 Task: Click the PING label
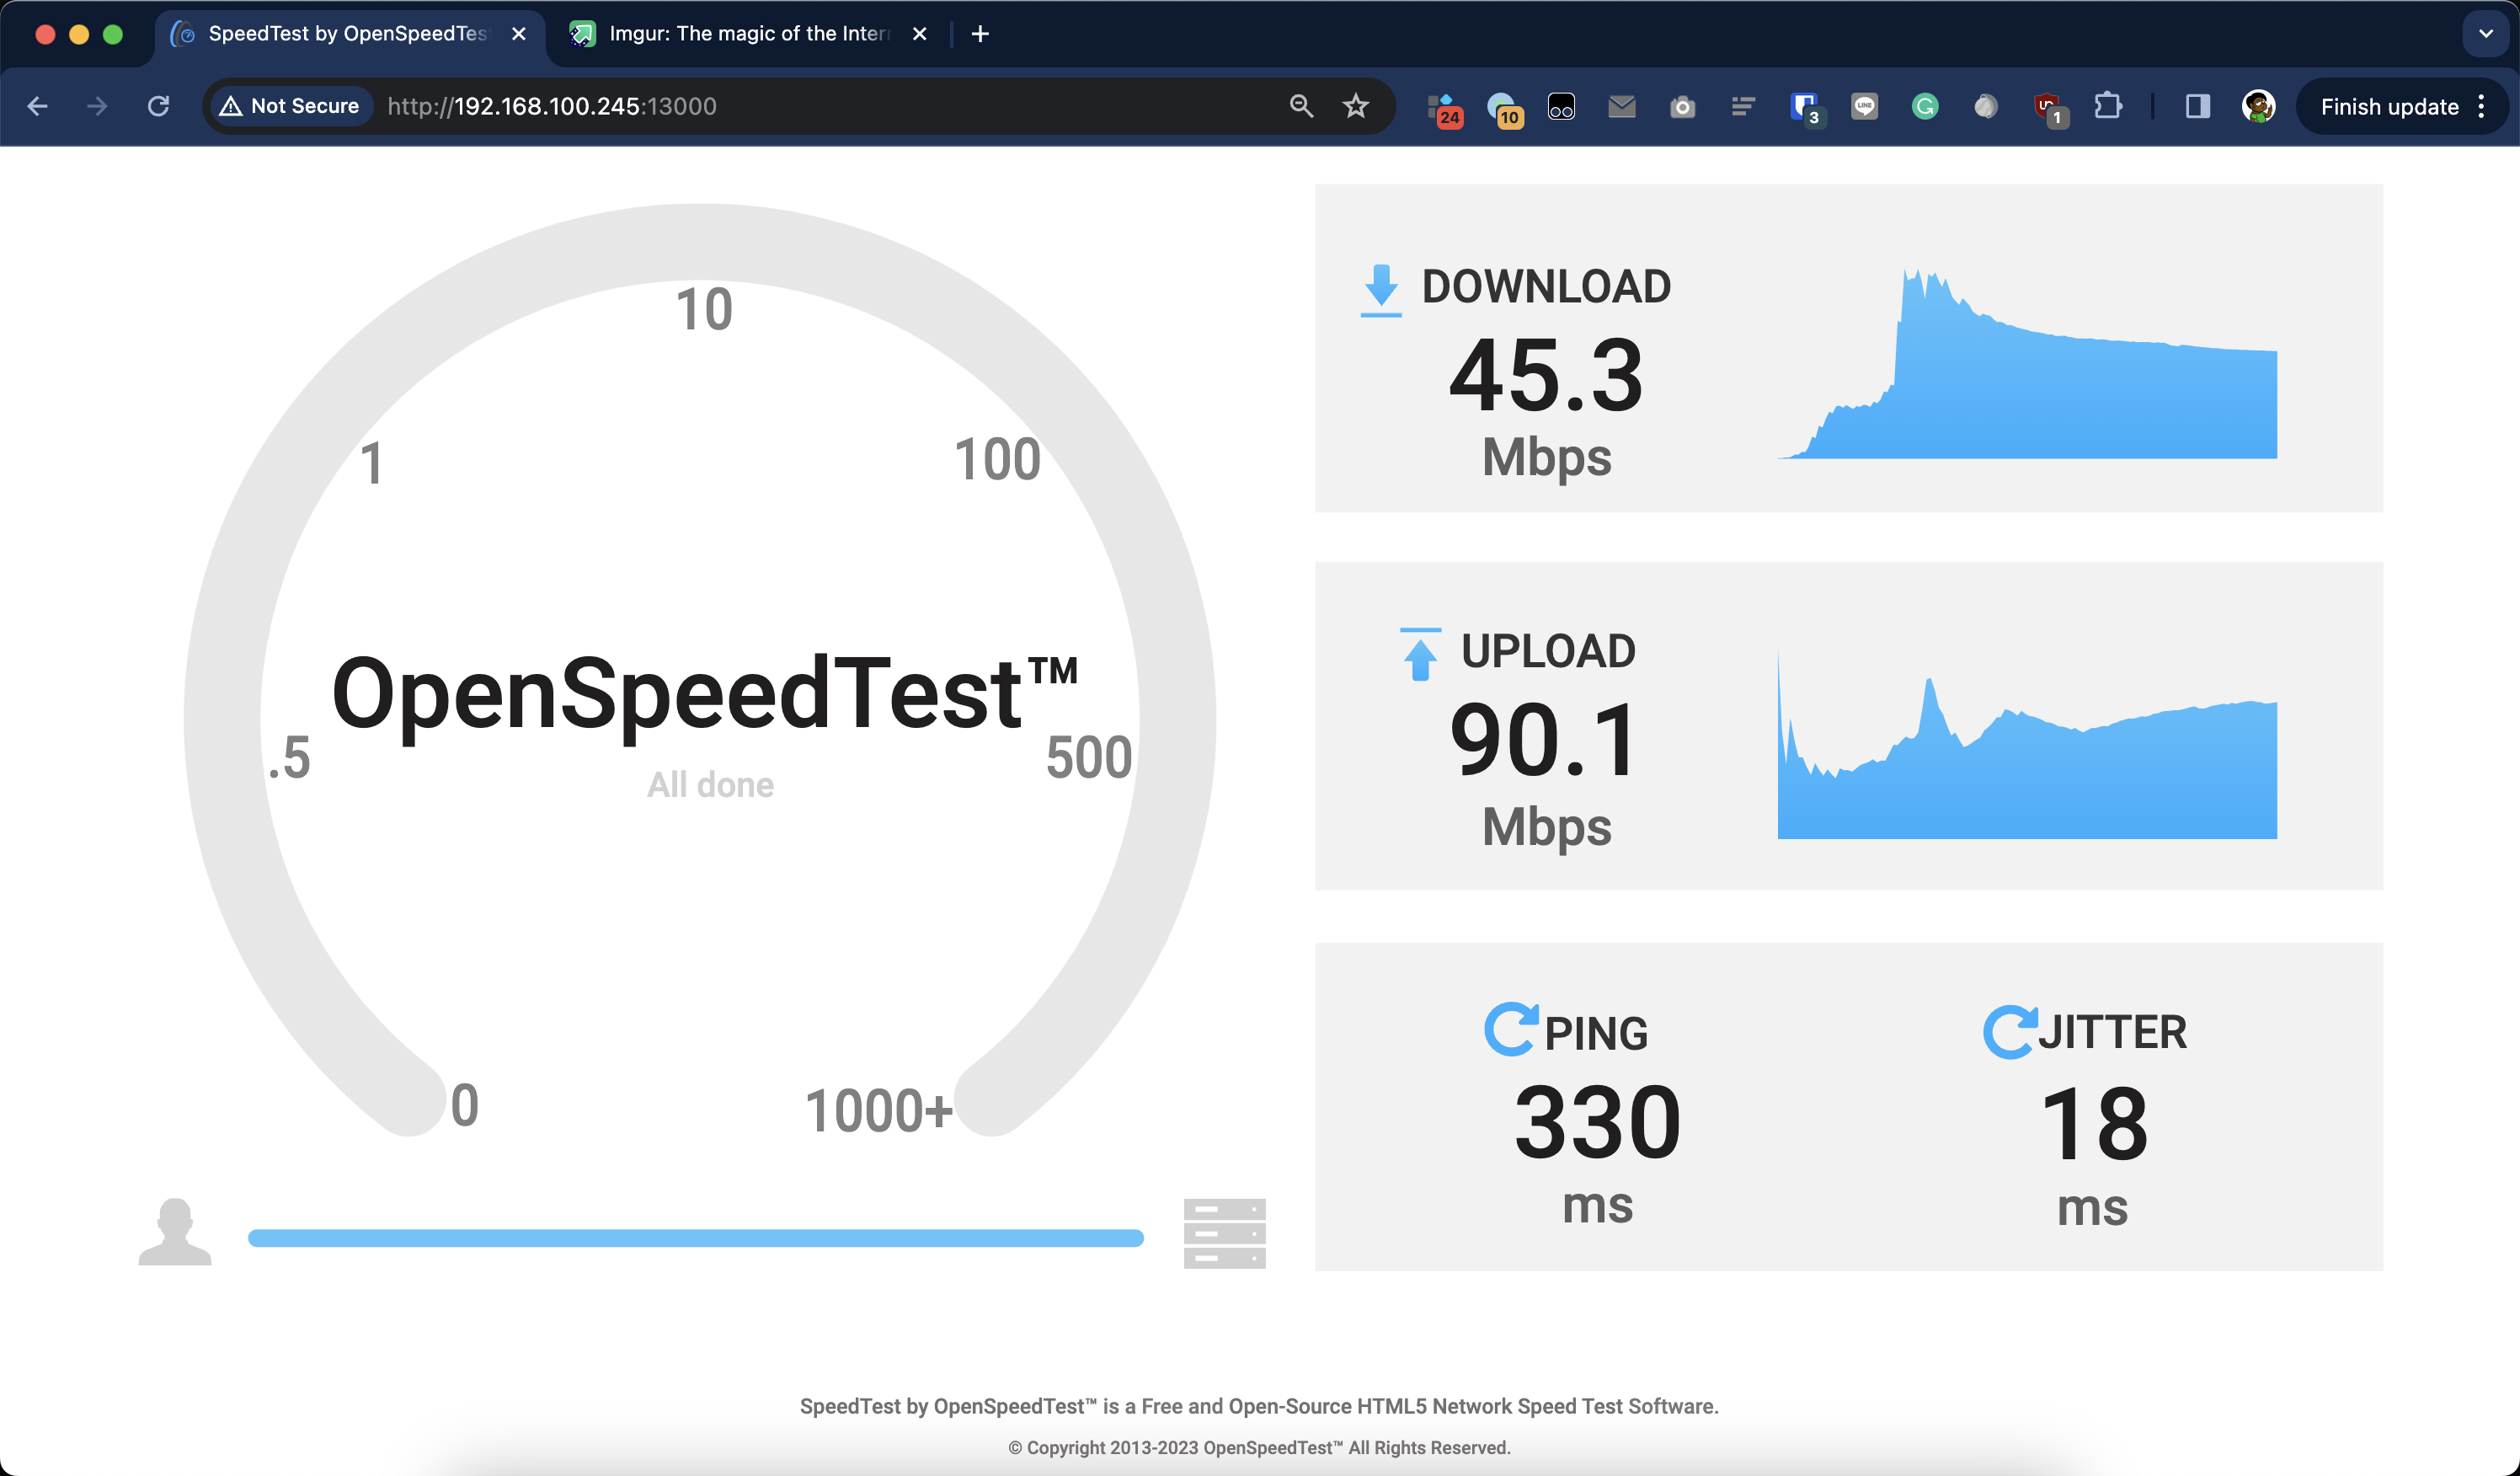[x=1597, y=1034]
